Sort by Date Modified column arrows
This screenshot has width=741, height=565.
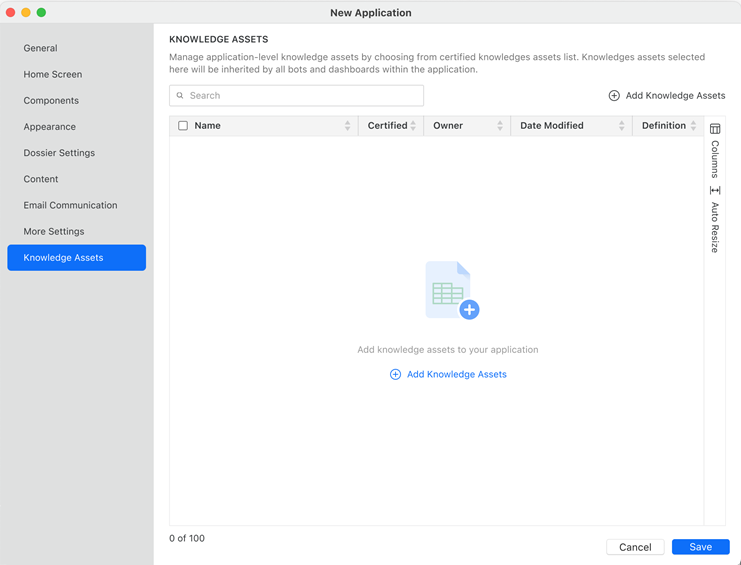click(x=621, y=126)
